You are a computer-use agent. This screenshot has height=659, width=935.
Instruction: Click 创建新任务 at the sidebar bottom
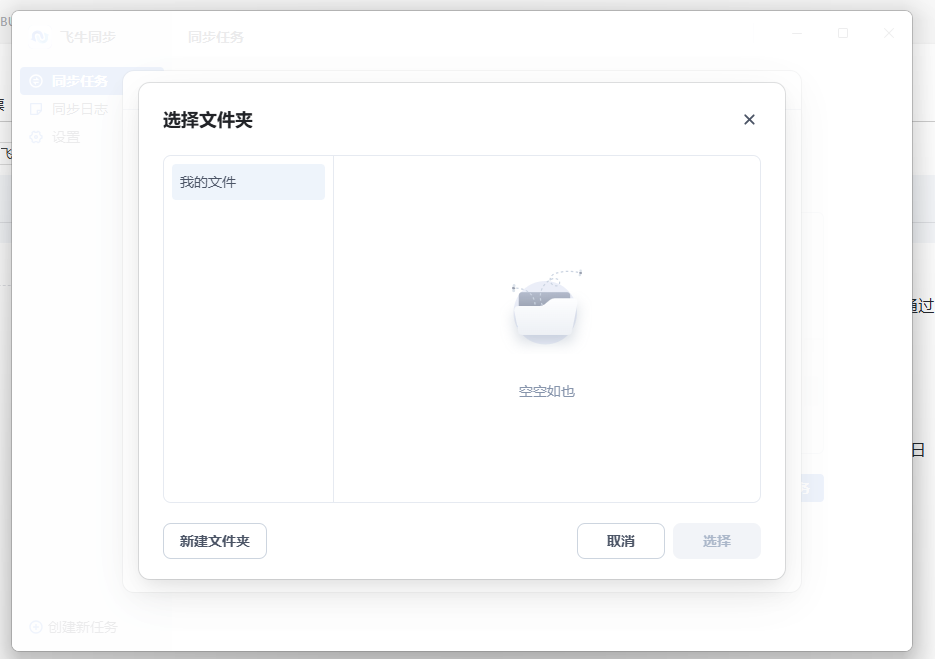pyautogui.click(x=74, y=627)
